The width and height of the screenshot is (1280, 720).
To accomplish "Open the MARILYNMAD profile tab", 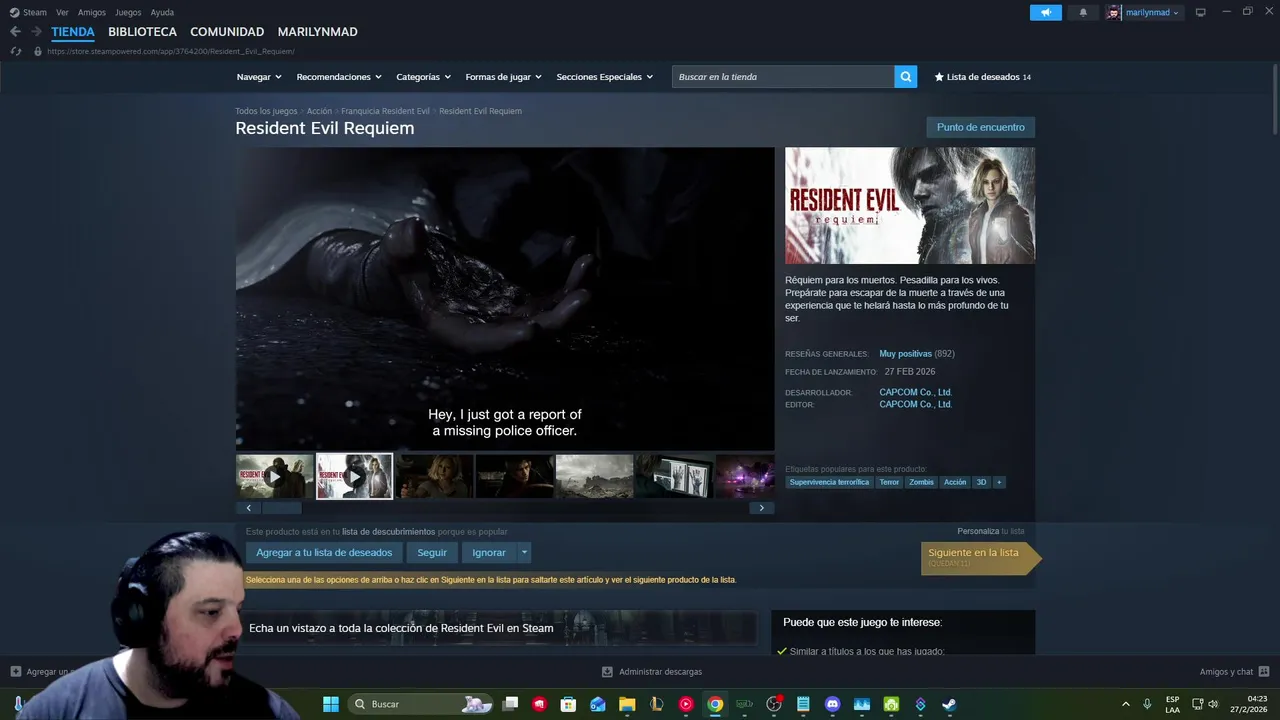I will point(317,32).
